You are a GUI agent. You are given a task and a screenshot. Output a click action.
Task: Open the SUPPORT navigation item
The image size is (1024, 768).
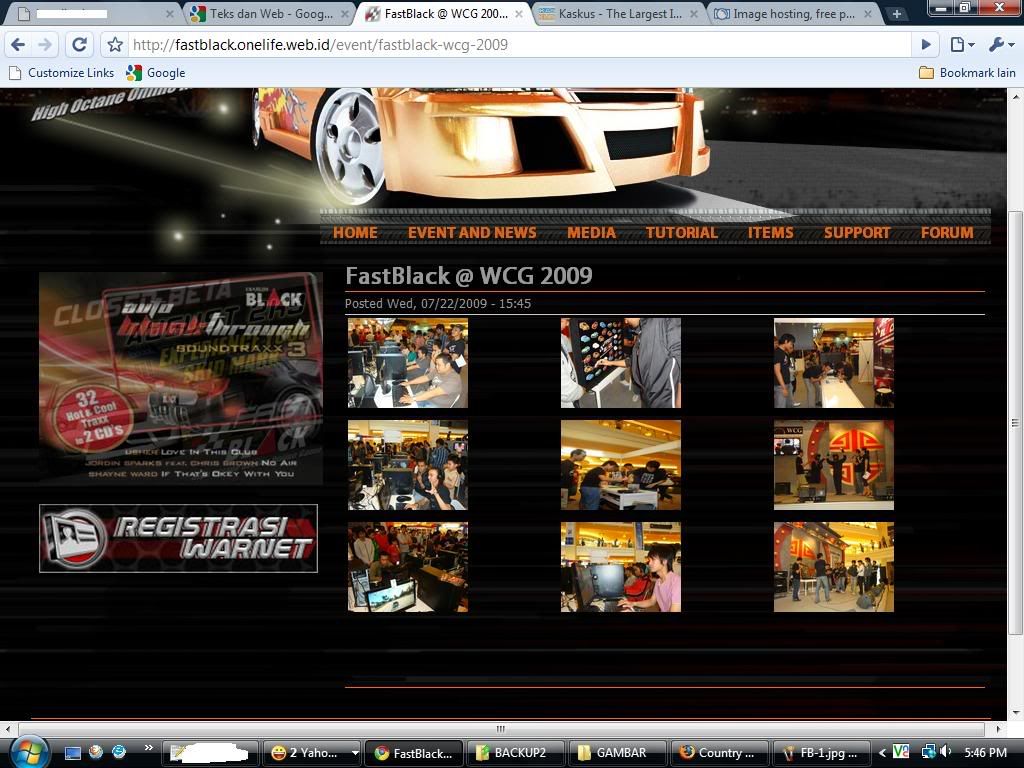(x=857, y=232)
